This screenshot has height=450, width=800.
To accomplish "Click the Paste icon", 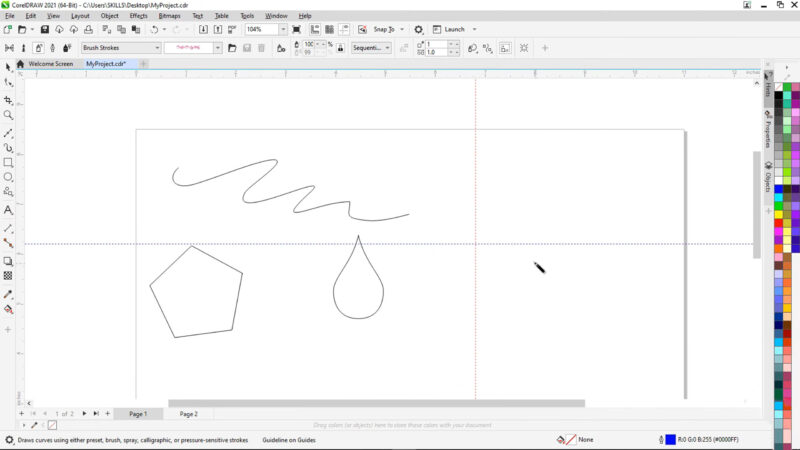I will pyautogui.click(x=136, y=30).
